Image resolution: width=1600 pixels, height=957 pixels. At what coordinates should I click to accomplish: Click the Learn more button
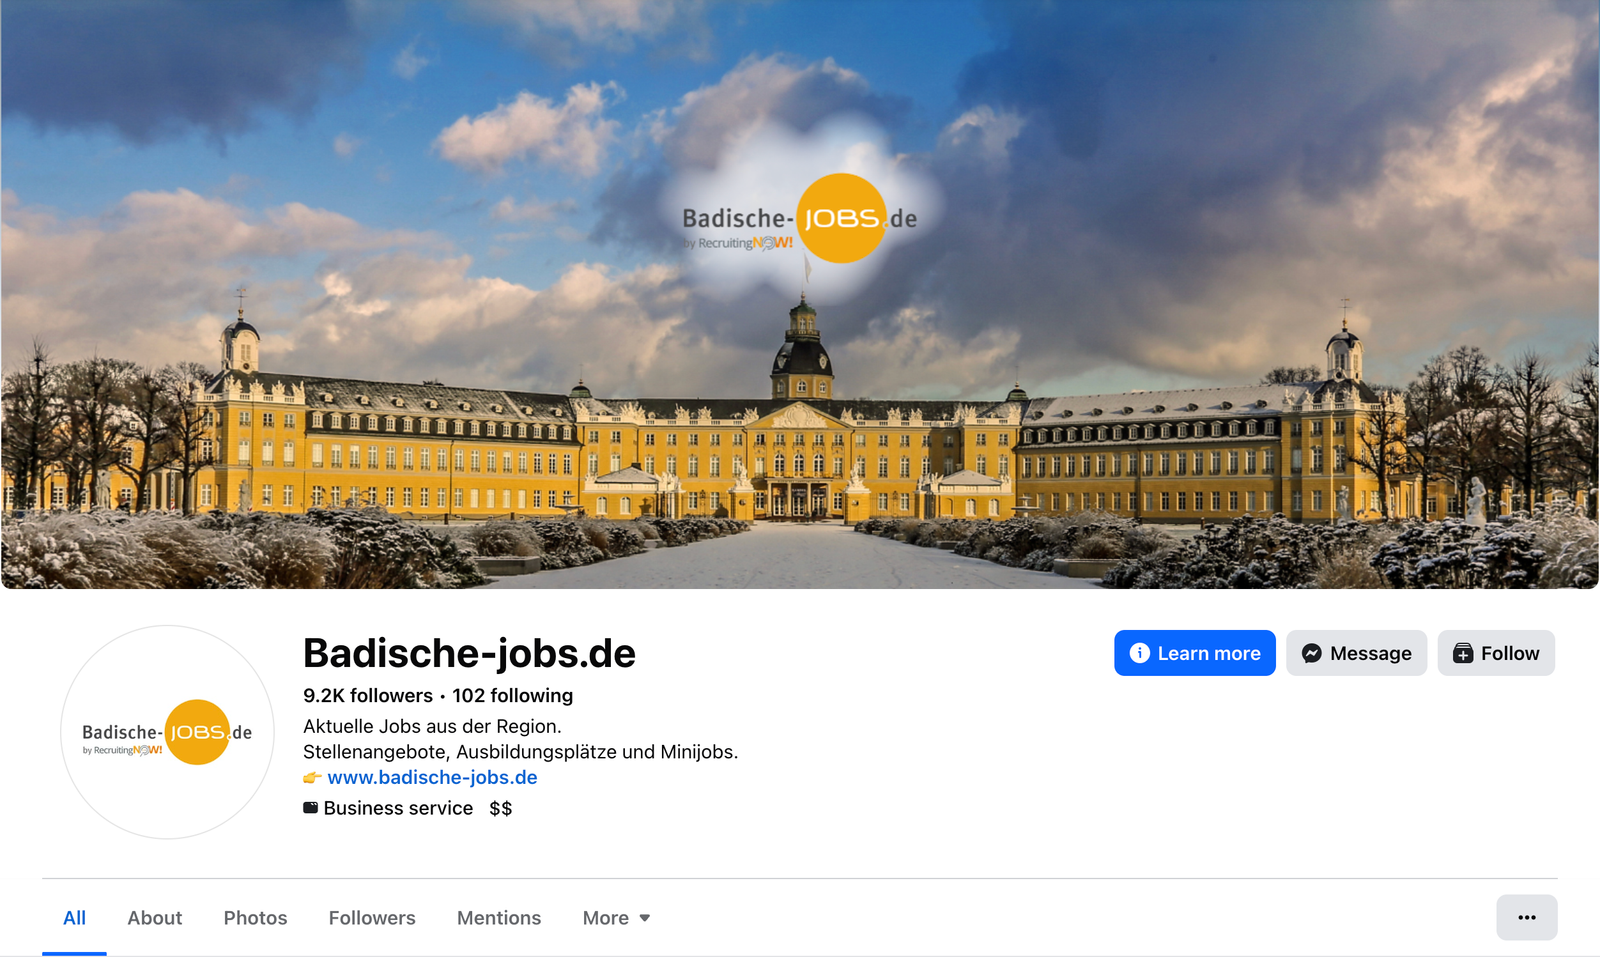pyautogui.click(x=1195, y=653)
